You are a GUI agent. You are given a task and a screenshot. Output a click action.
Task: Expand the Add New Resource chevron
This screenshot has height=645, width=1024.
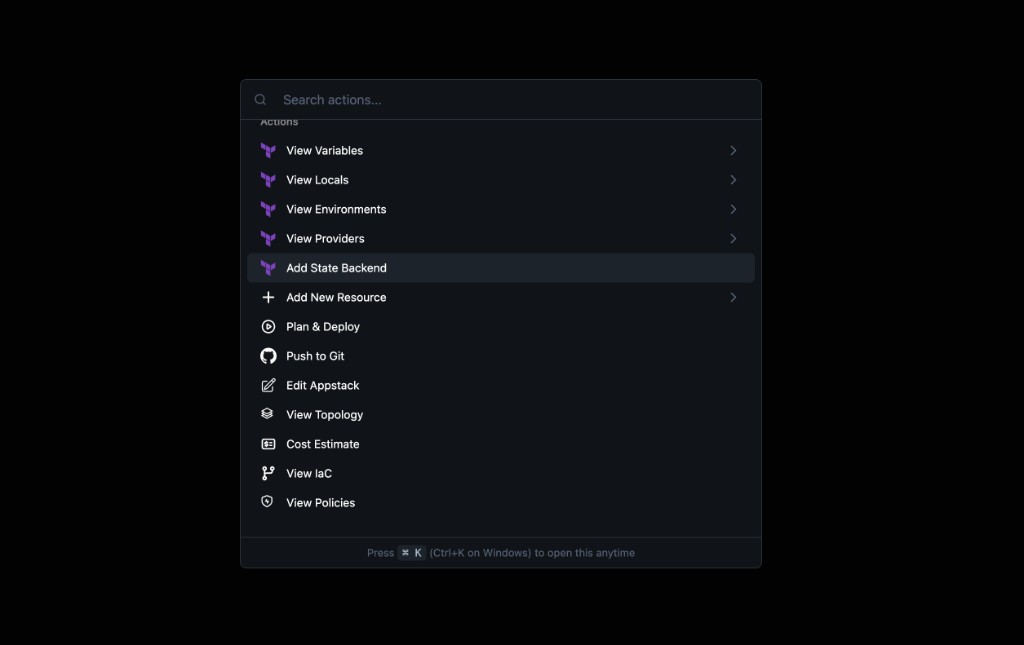[733, 297]
